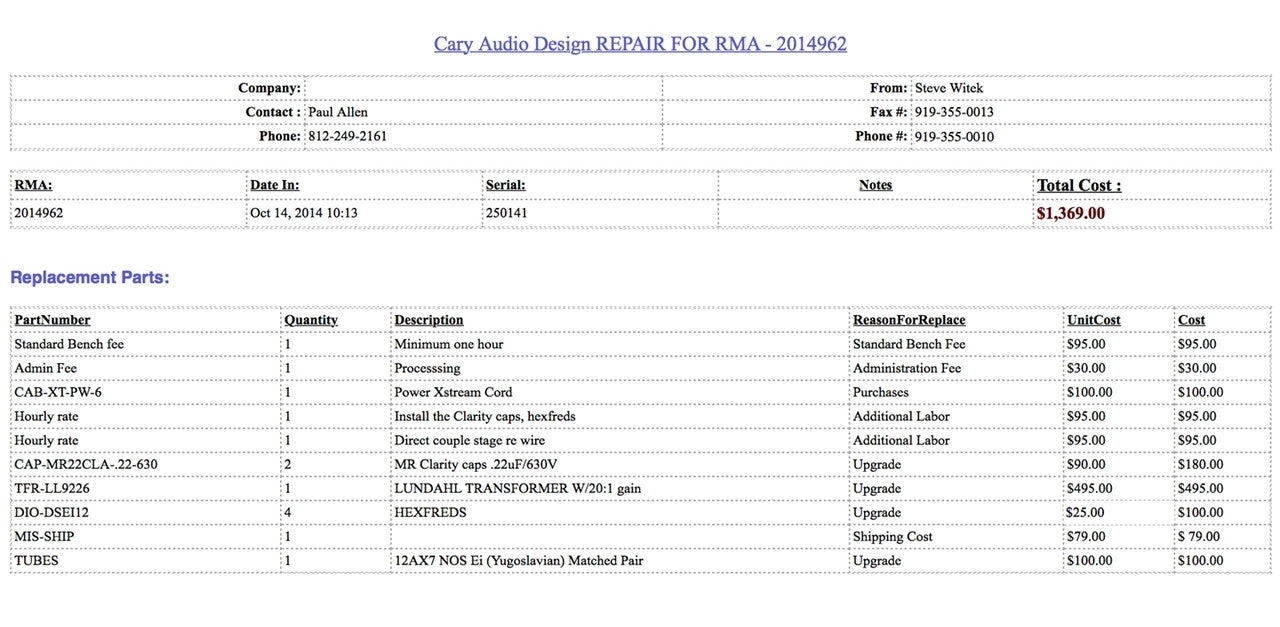Click the TFR-LL9226 part number cell
Viewport: 1280px width, 627px height.
click(x=52, y=488)
